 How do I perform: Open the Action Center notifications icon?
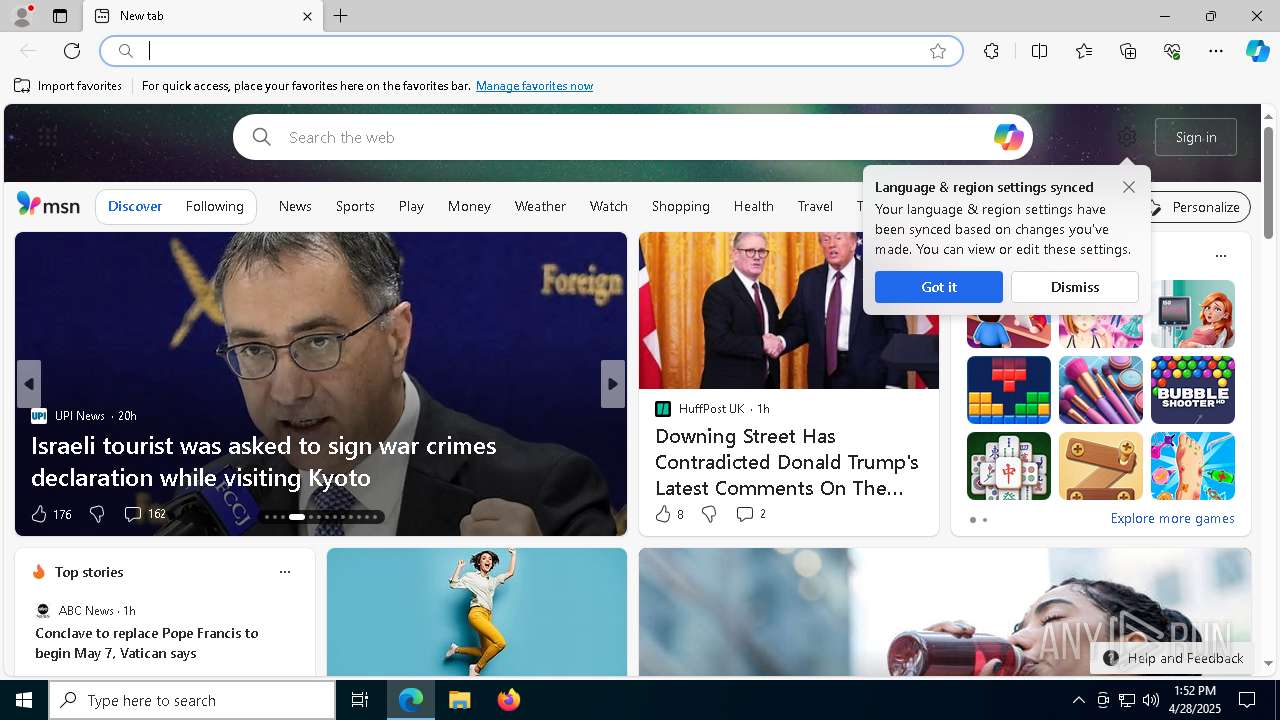1247,700
